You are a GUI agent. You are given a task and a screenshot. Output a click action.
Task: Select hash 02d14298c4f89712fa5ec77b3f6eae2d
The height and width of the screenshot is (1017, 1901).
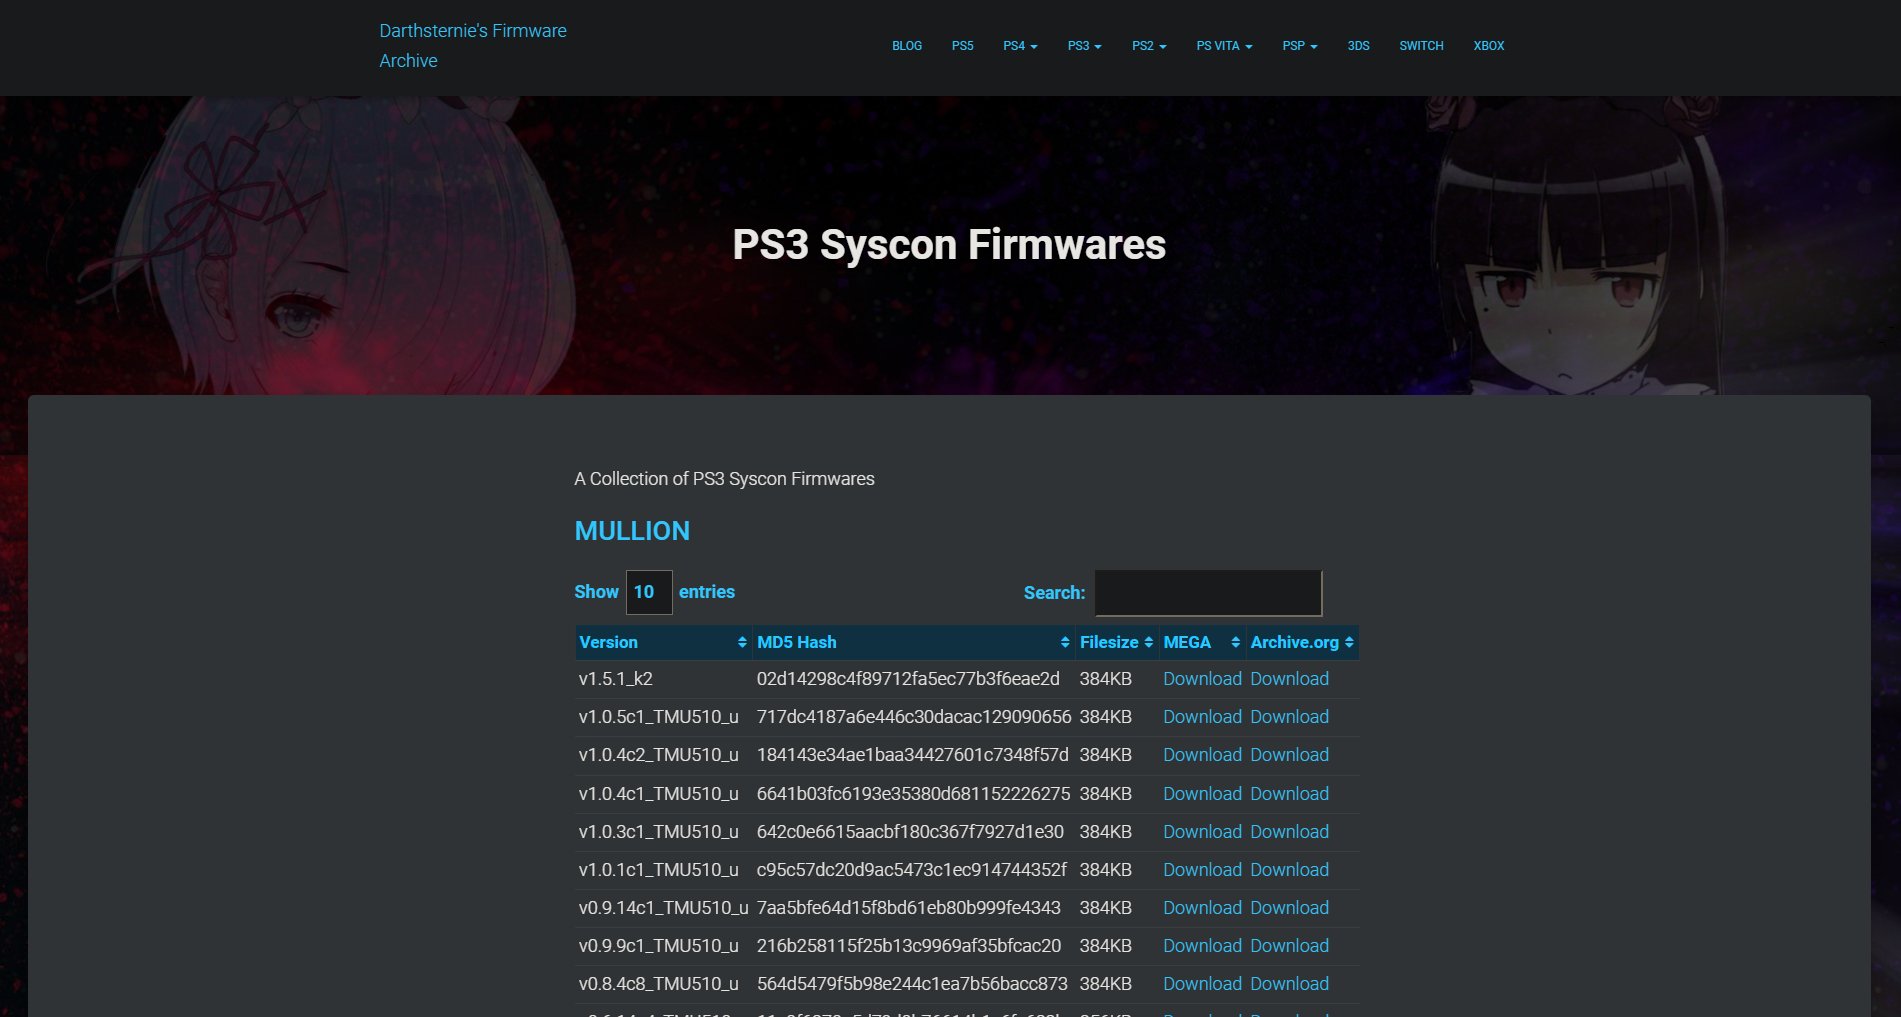(x=908, y=679)
